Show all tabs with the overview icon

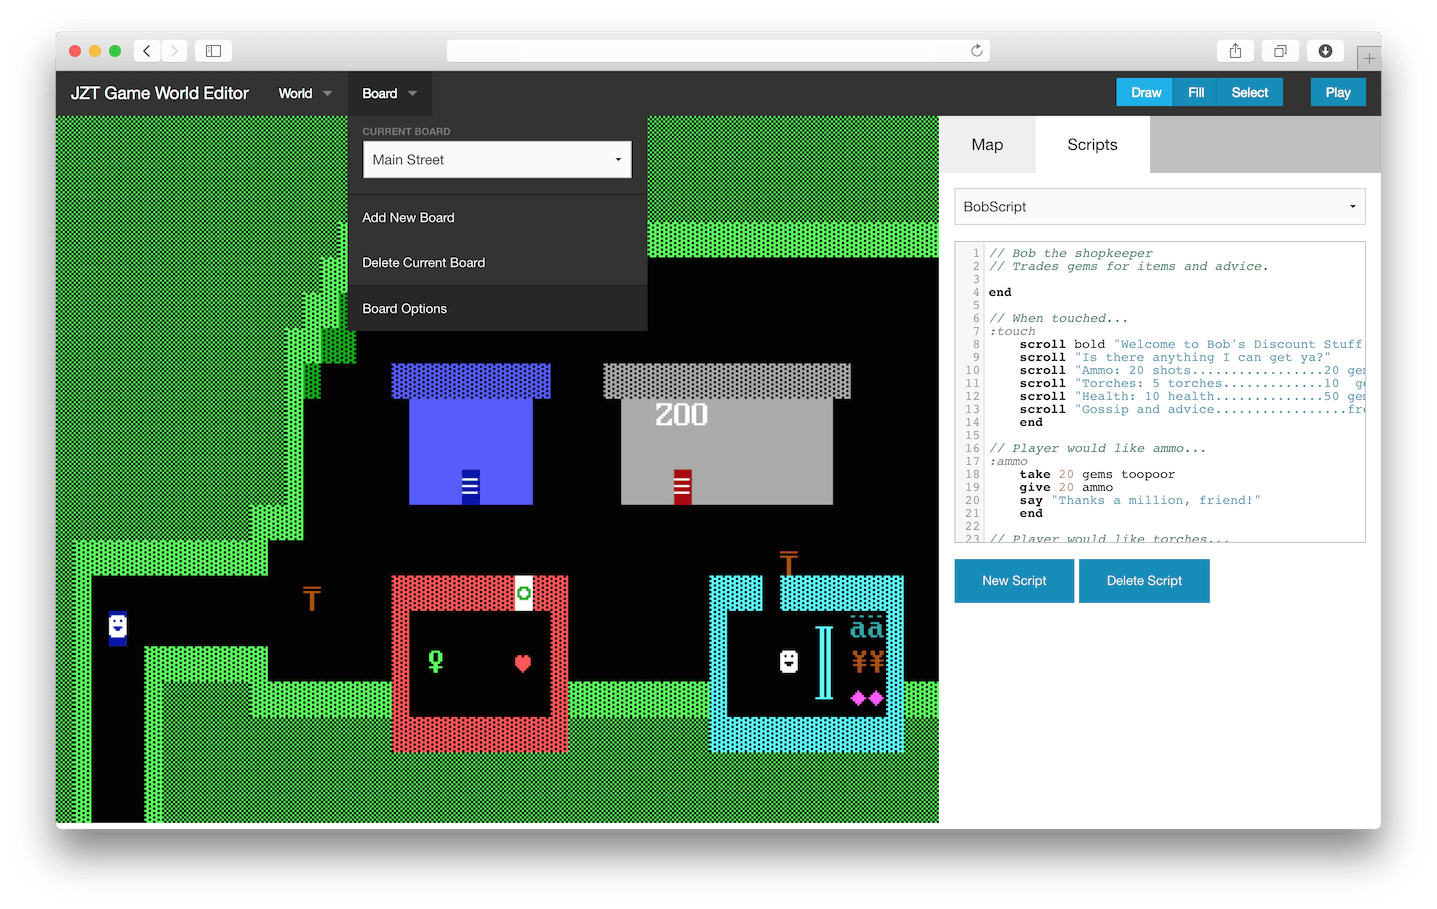pyautogui.click(x=1280, y=51)
